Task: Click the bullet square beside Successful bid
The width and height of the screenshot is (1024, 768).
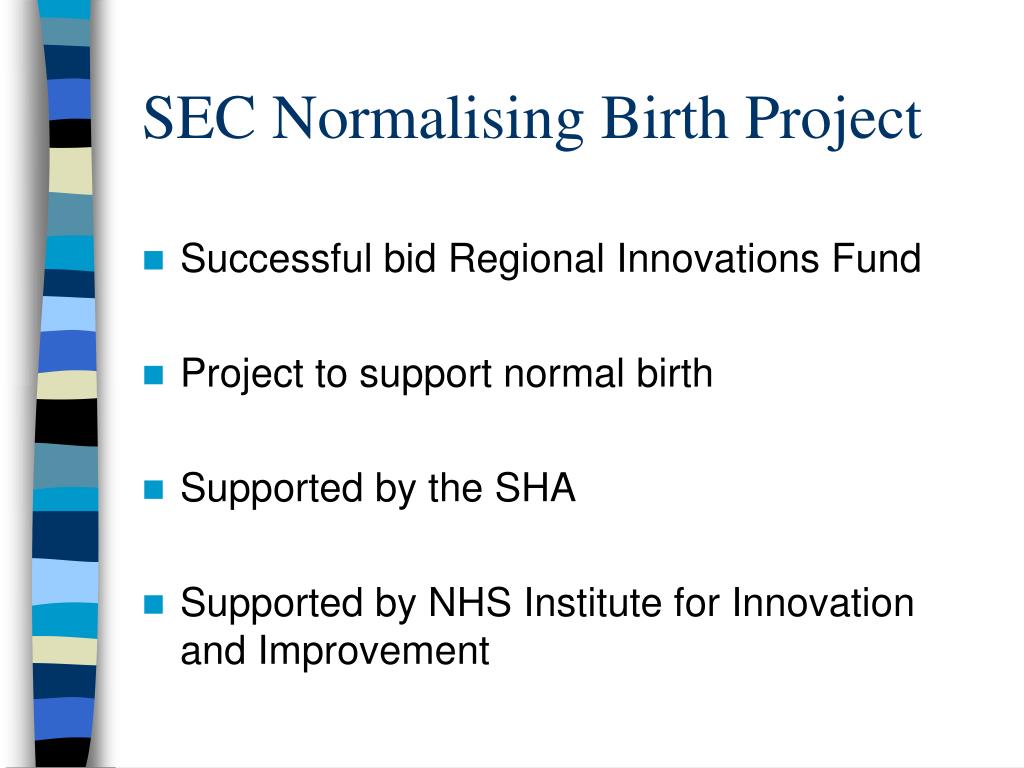Action: [153, 260]
